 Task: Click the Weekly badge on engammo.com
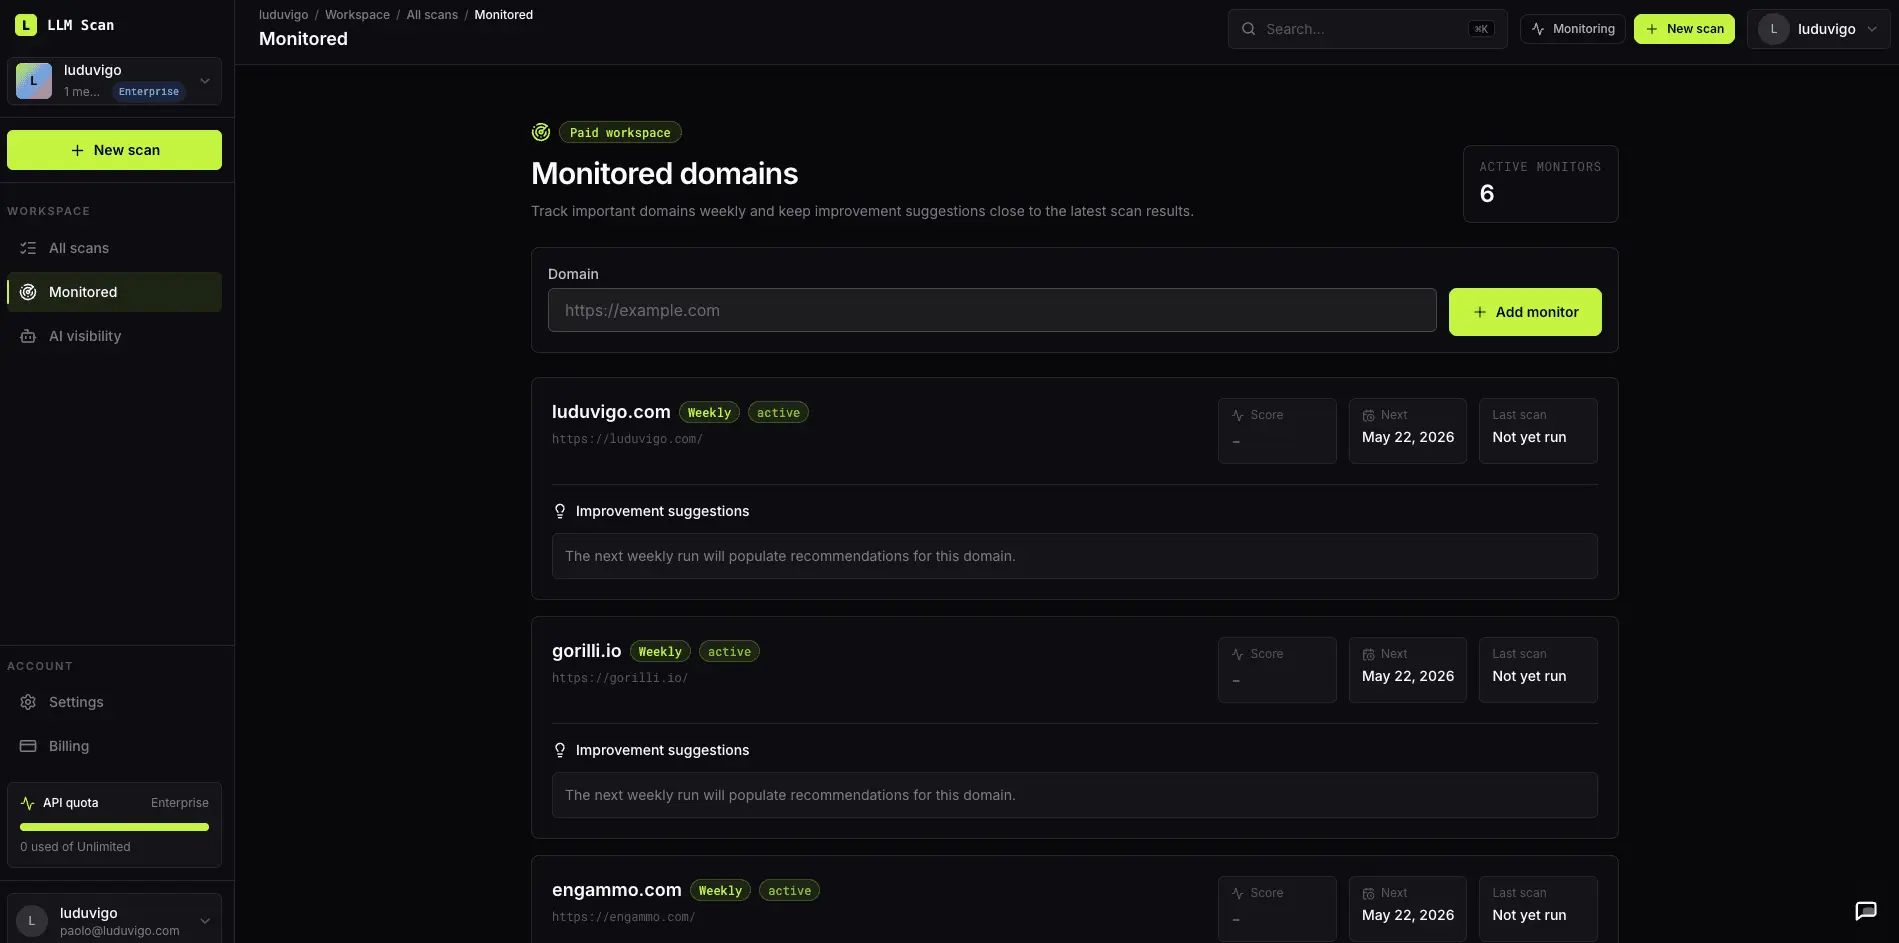tap(720, 891)
